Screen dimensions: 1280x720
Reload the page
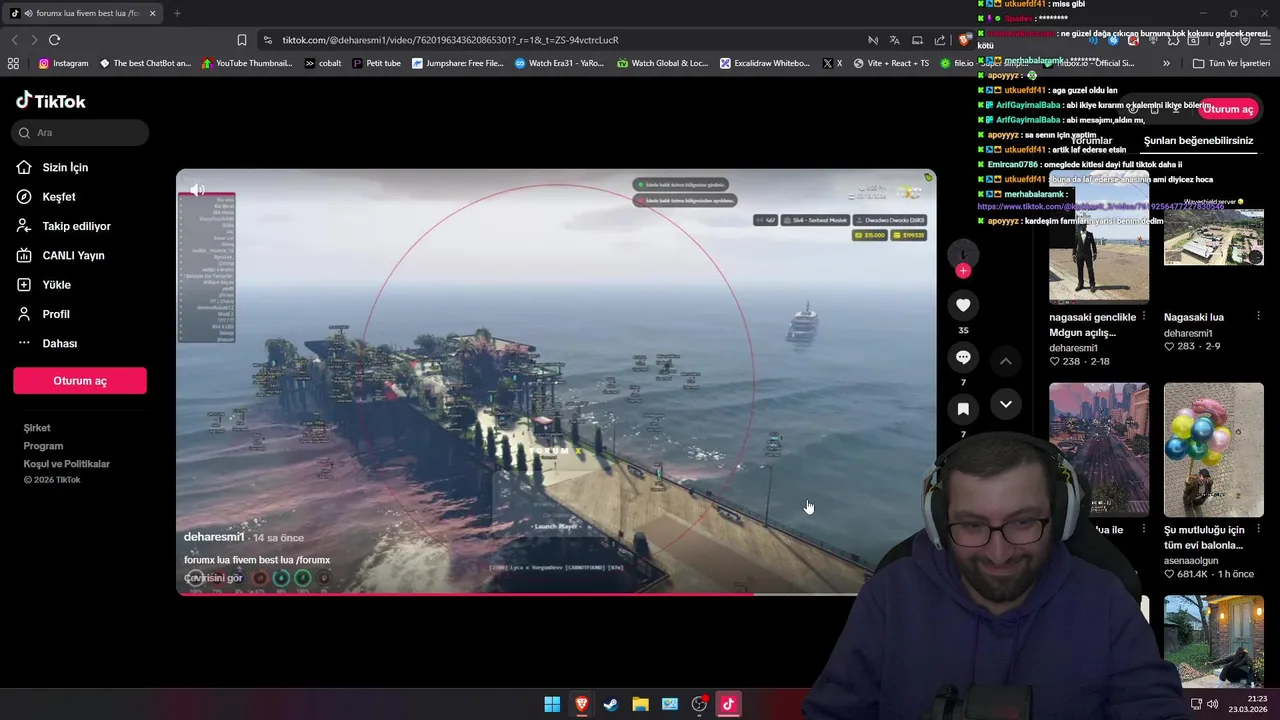pyautogui.click(x=54, y=40)
